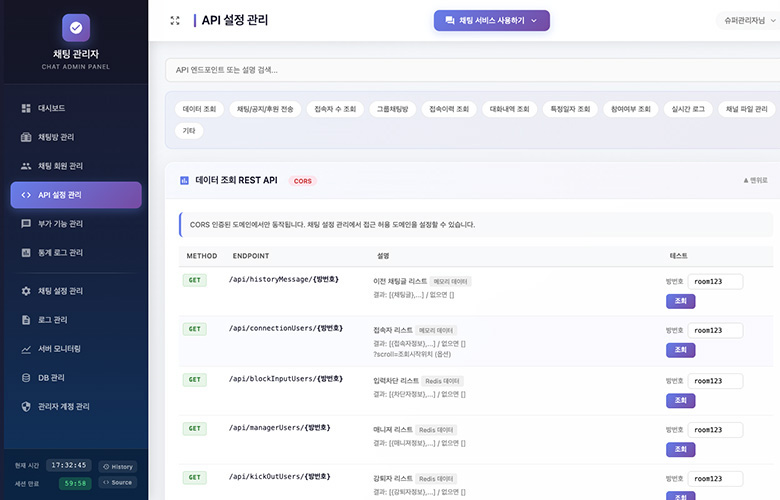
Task: Filter by 실시간 로그 chip
Action: coord(688,109)
